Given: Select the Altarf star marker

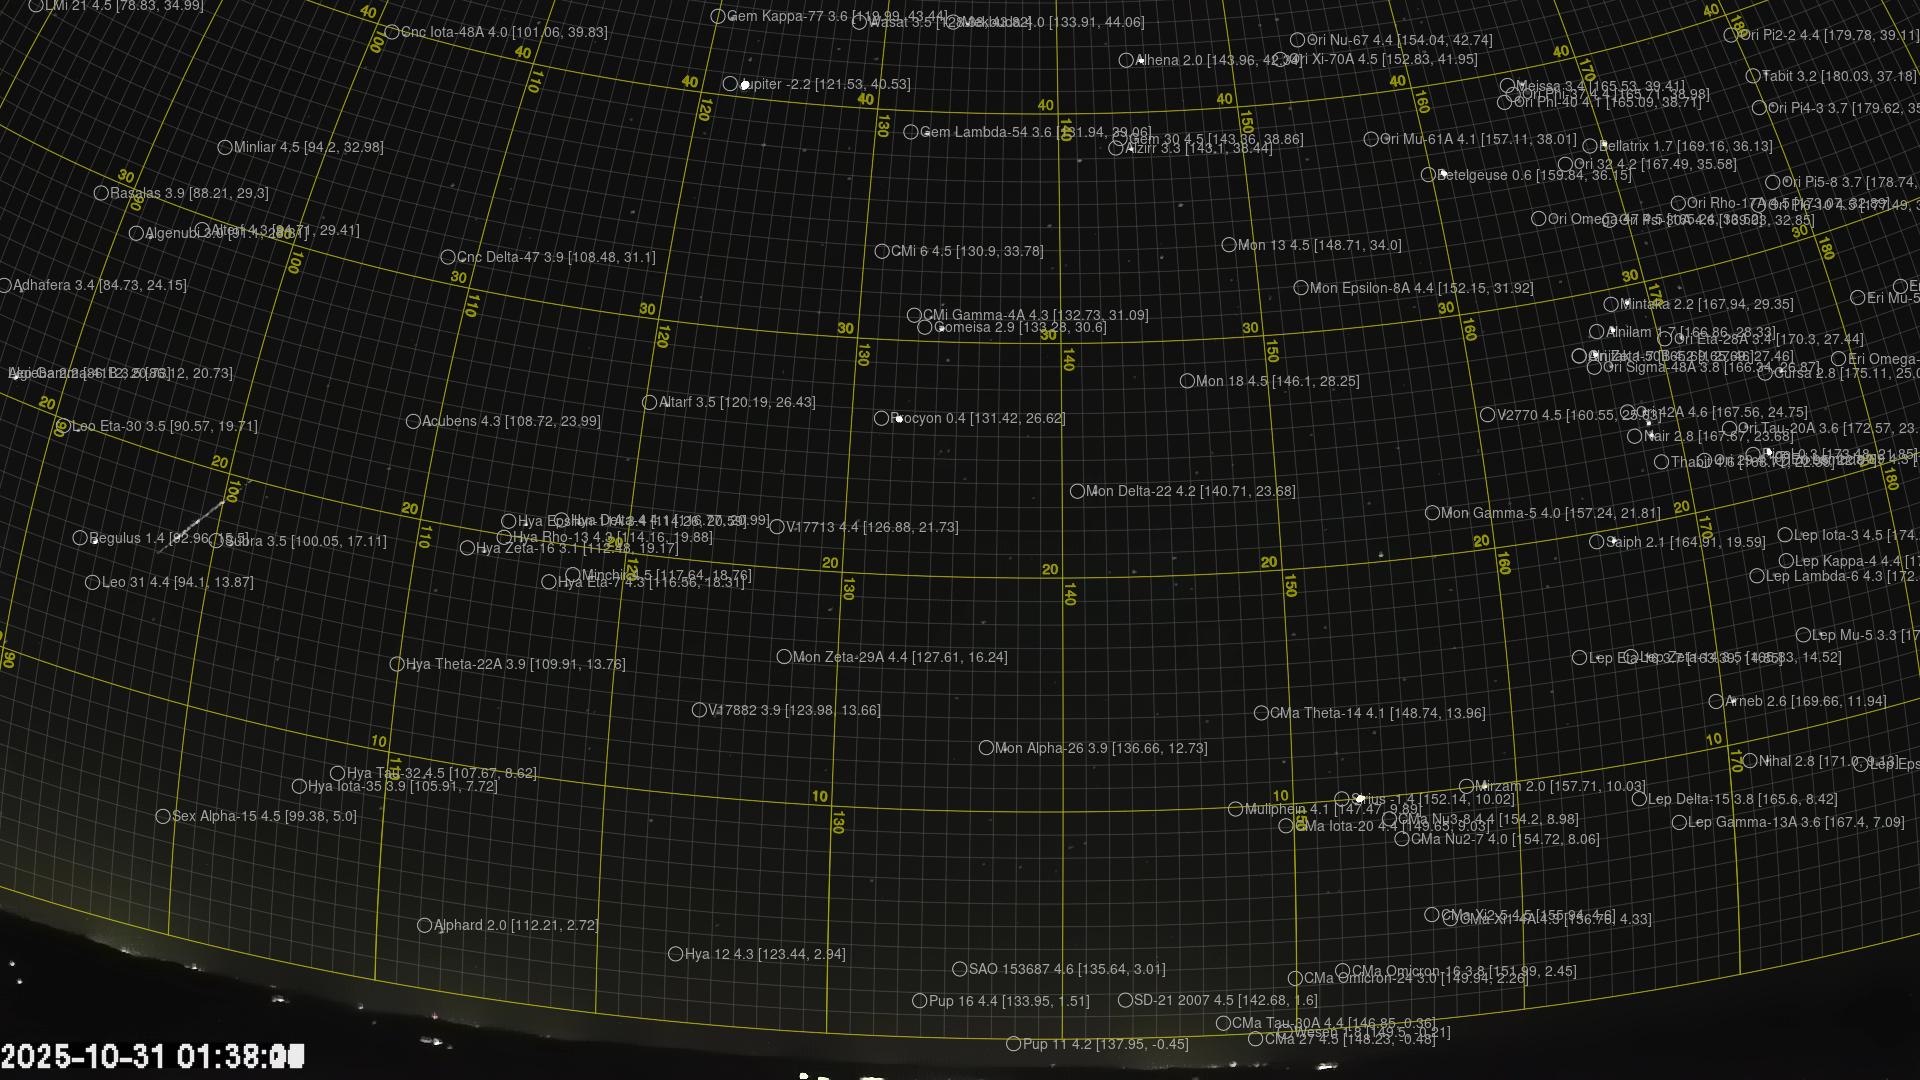Looking at the screenshot, I should tap(649, 402).
